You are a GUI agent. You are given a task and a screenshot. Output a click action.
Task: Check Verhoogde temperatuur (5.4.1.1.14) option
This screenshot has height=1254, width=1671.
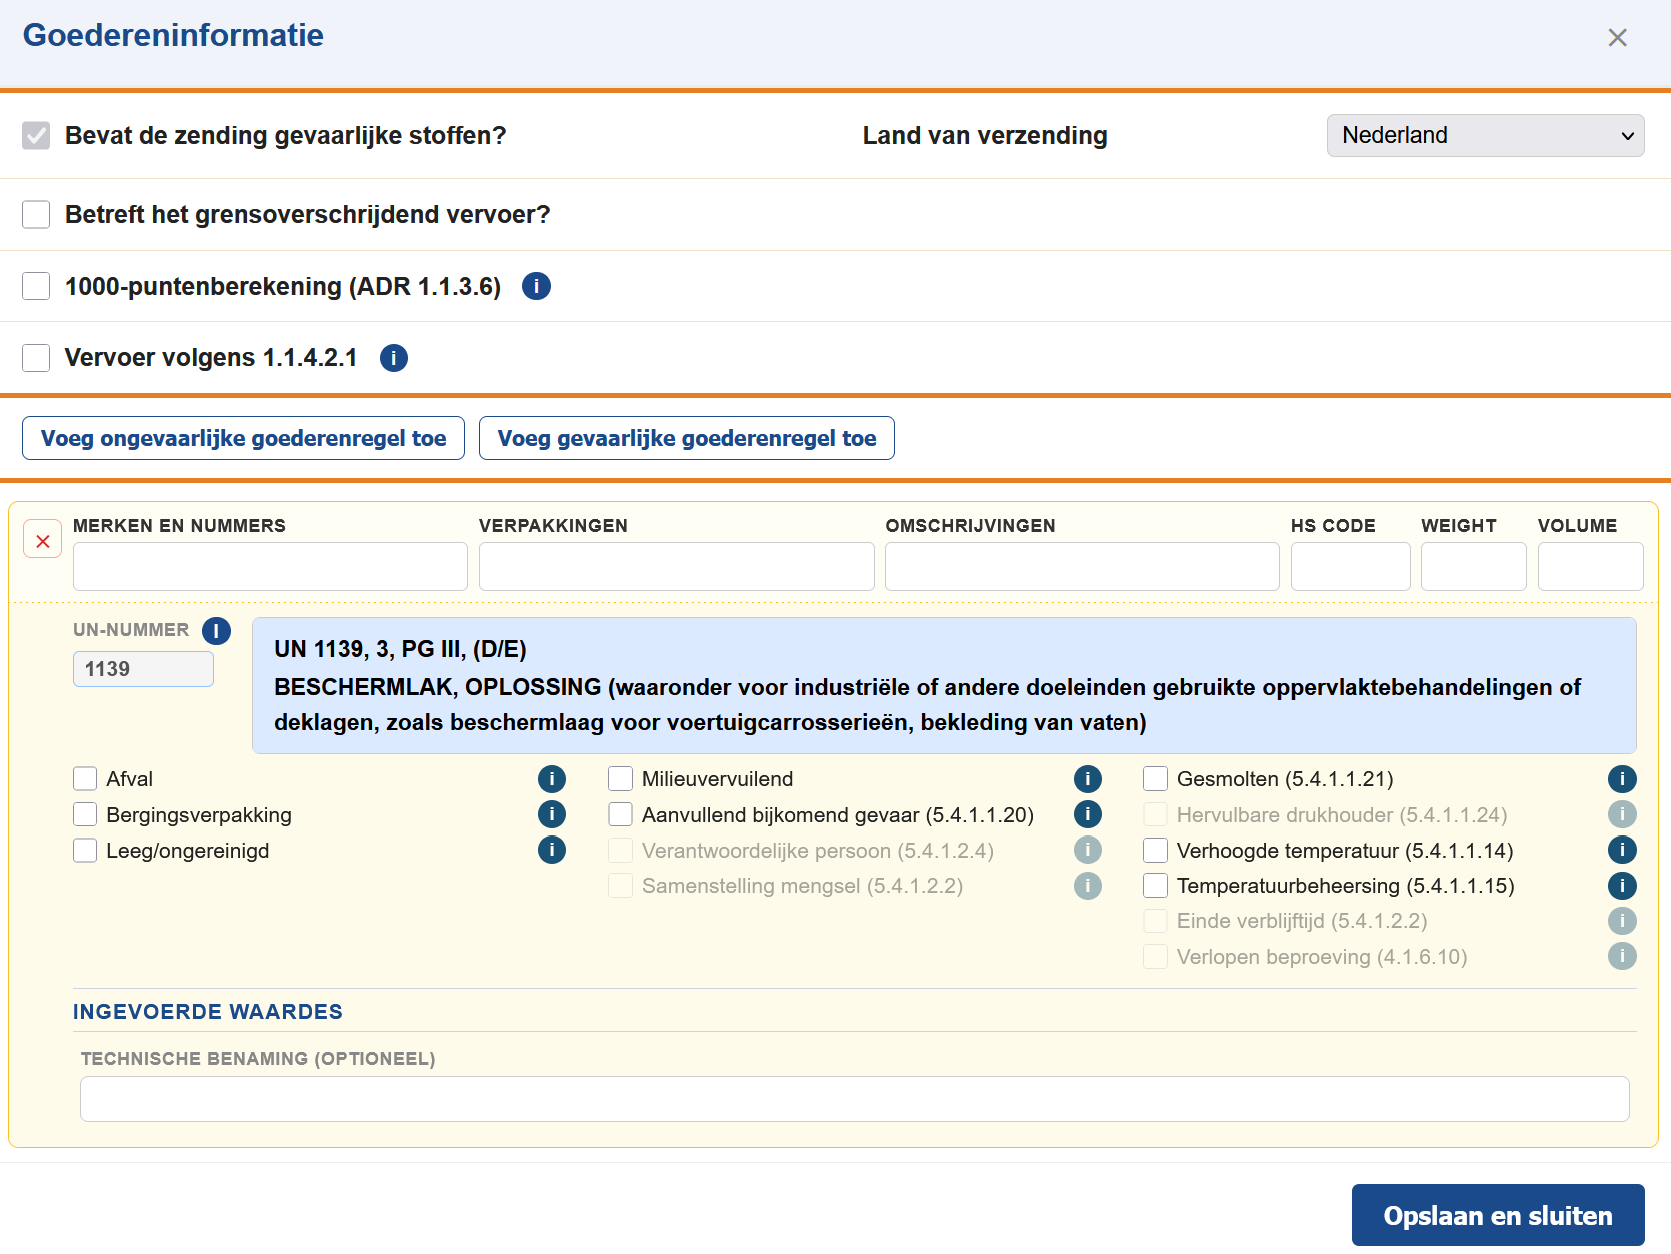pos(1155,851)
